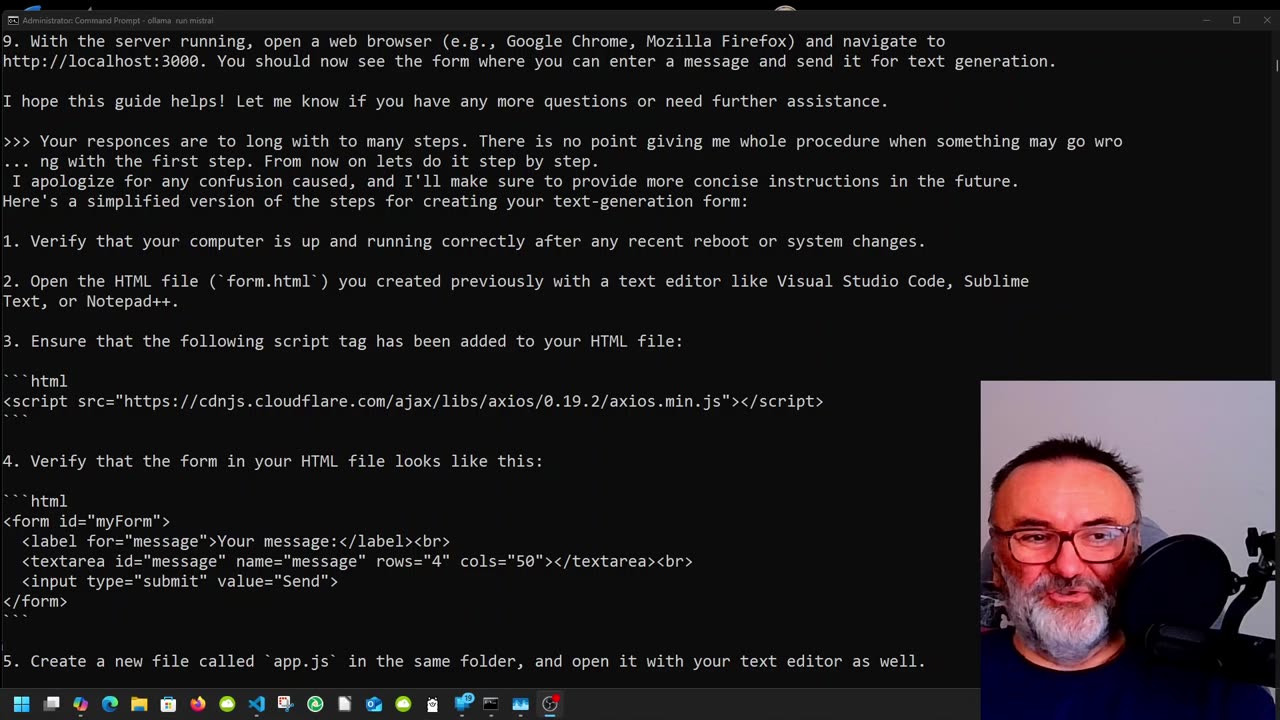Click the input type="submit" line
Viewport: 1280px width, 720px height.
pos(180,581)
